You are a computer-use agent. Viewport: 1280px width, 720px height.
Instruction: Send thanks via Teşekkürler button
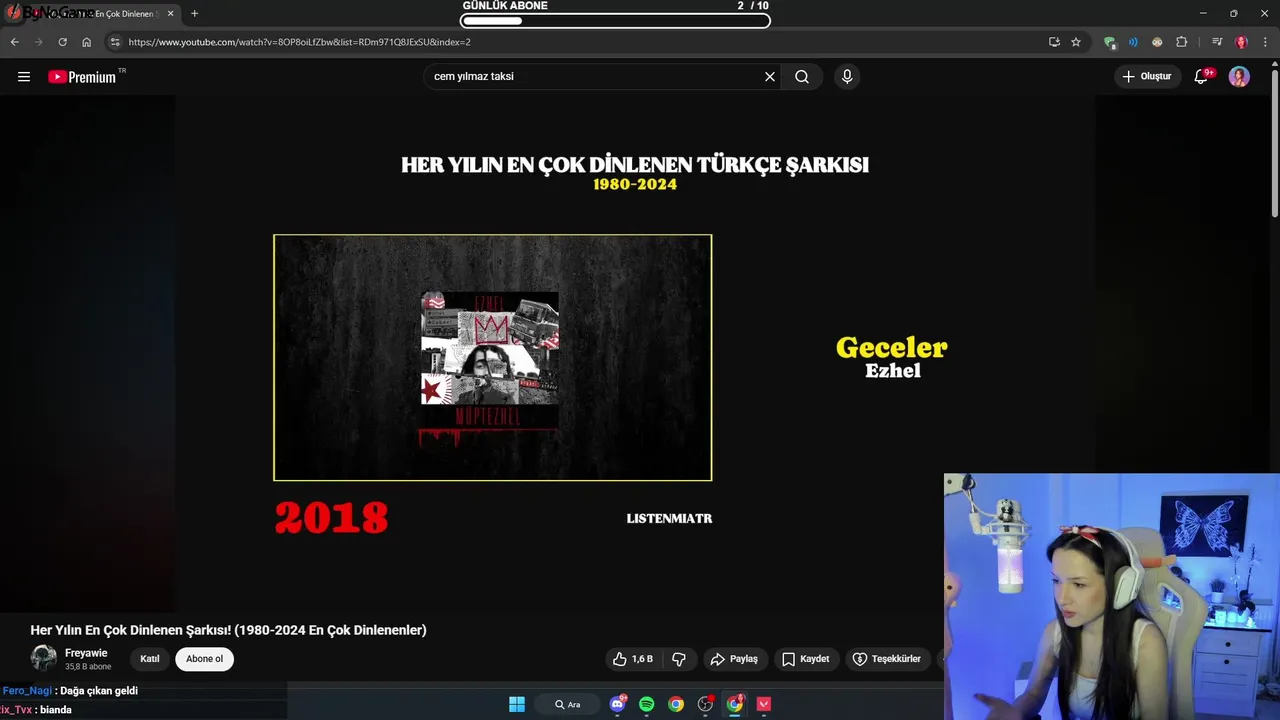[887, 659]
